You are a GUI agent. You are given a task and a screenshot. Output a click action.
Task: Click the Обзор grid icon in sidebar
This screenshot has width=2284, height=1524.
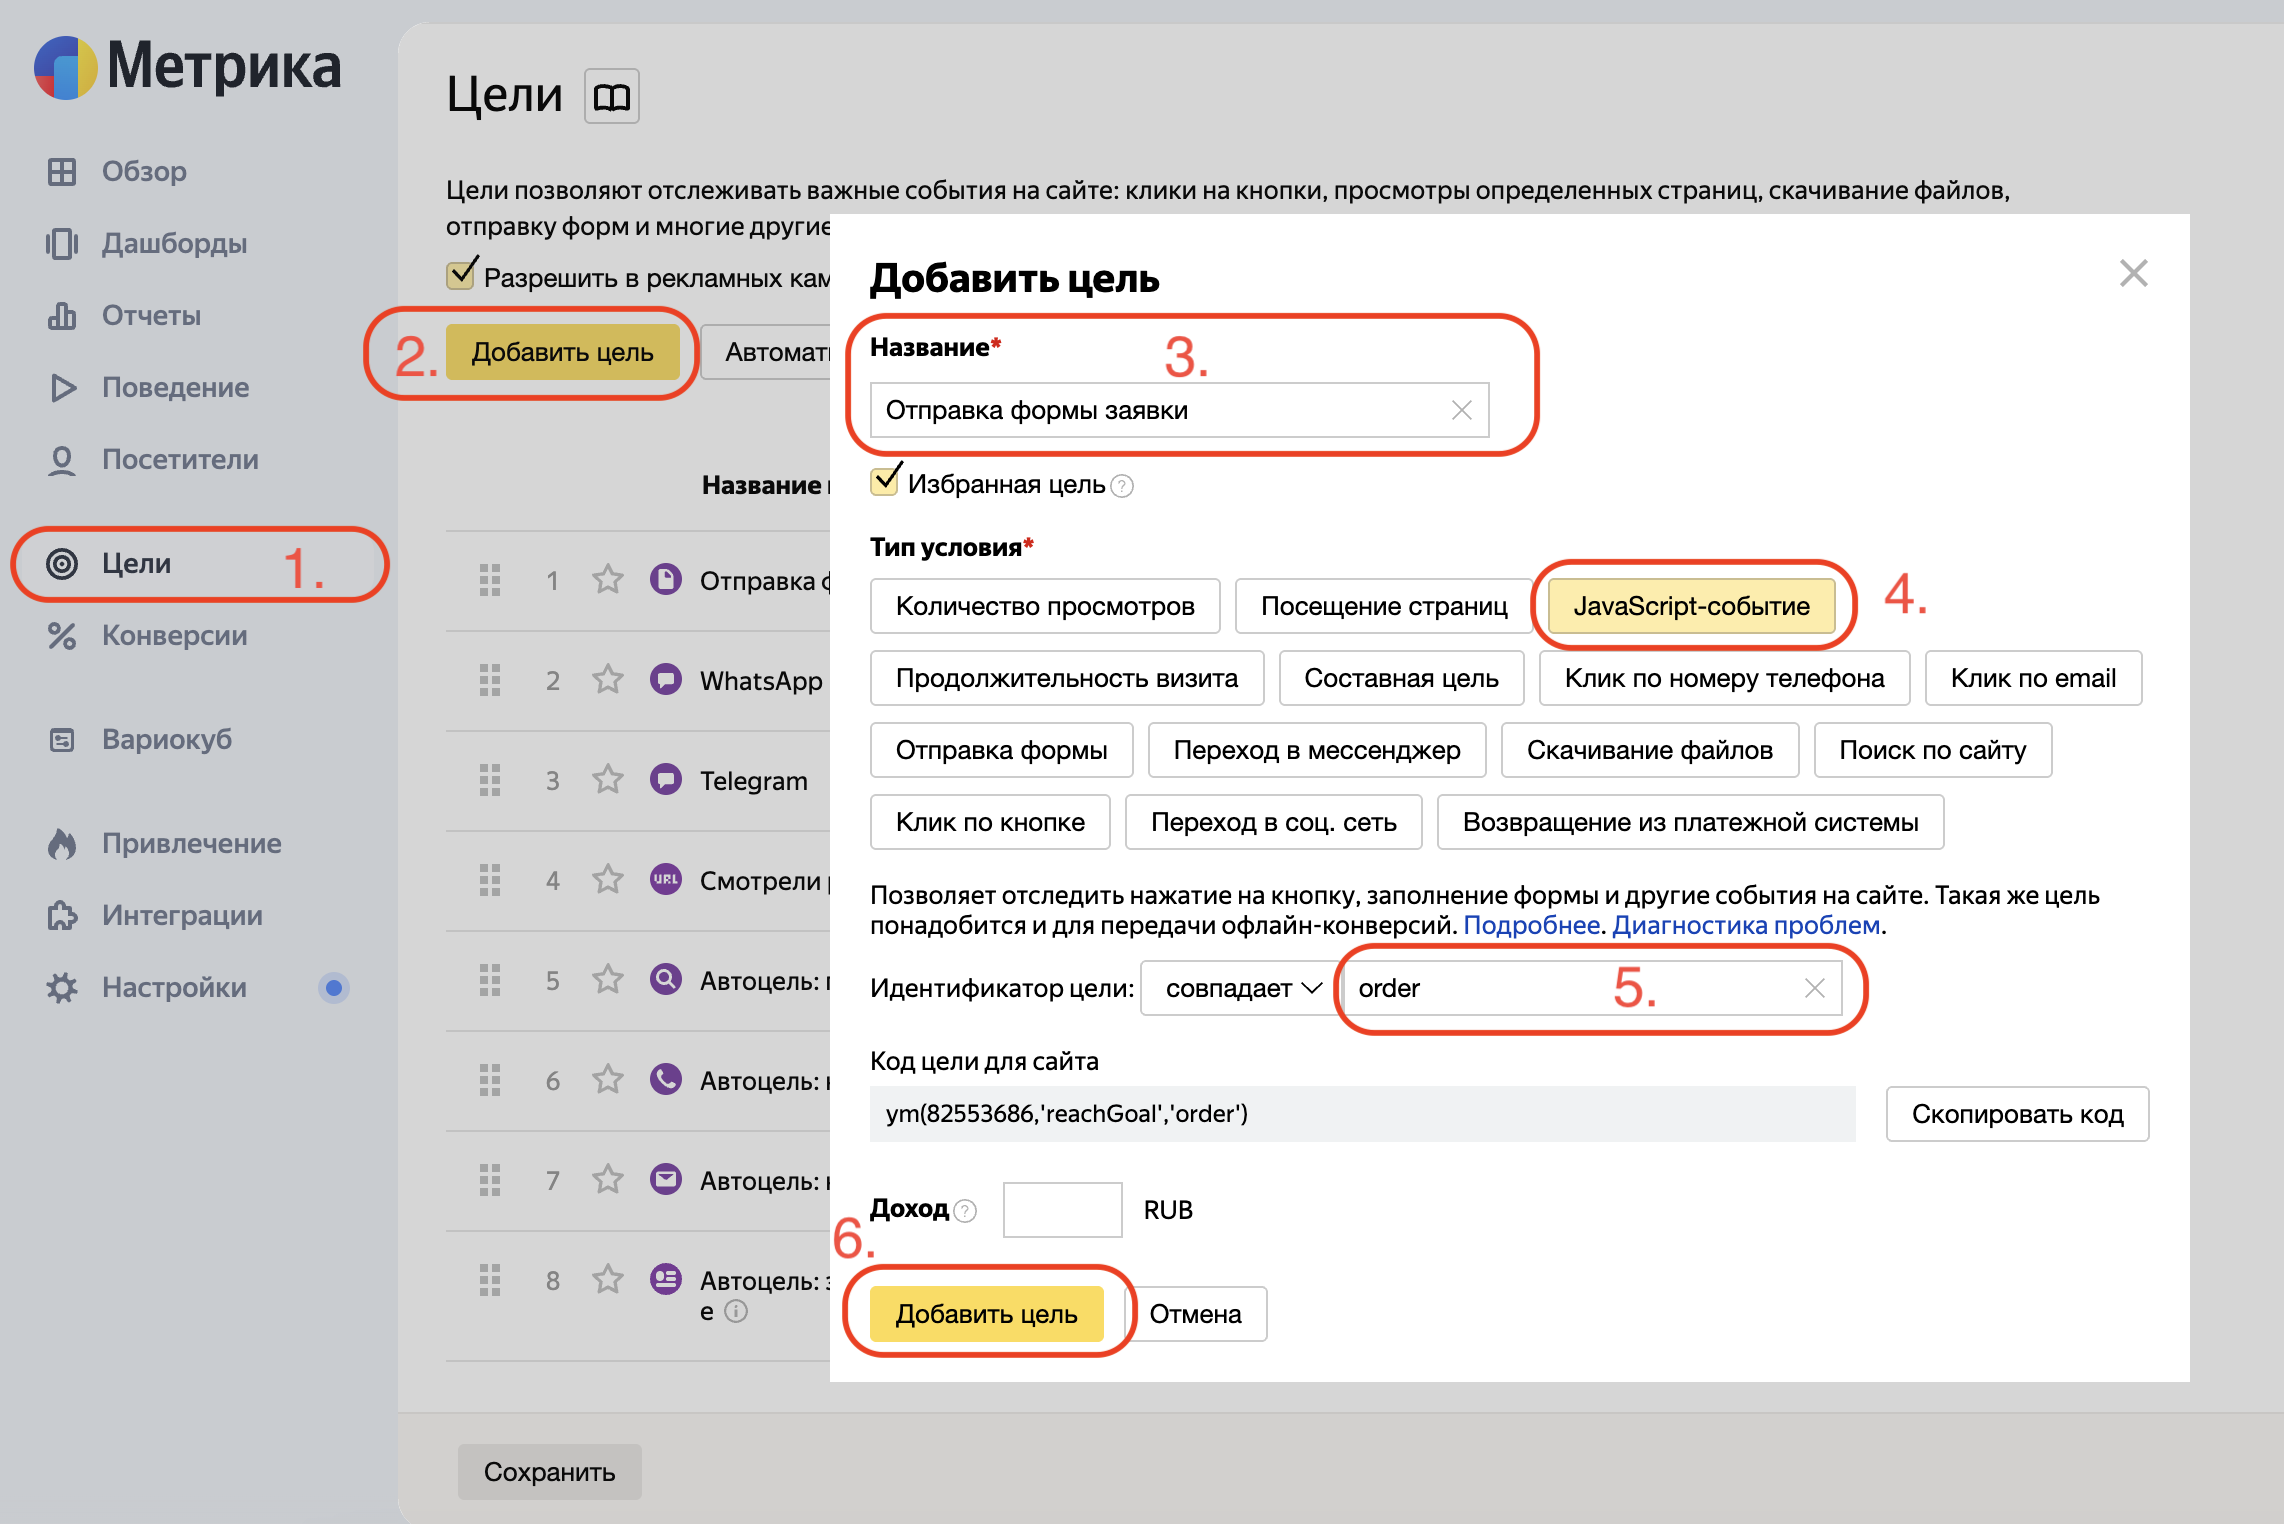62,172
